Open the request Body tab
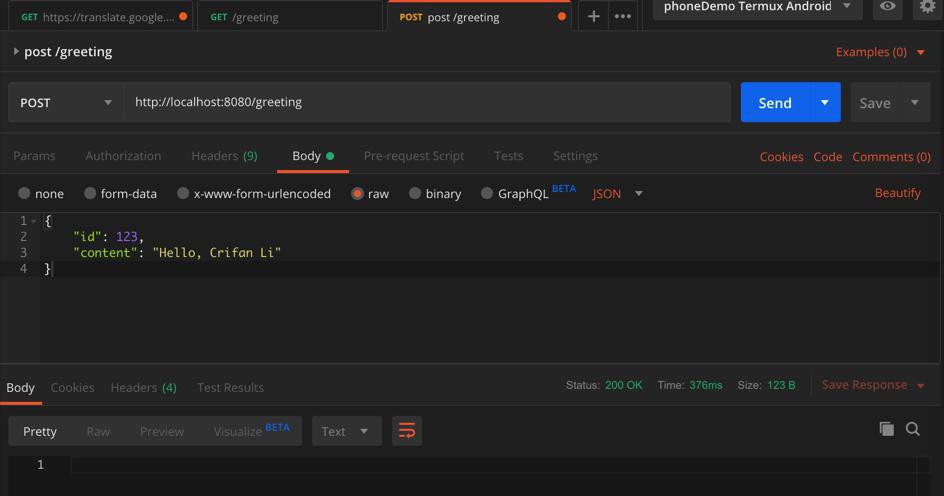Screen dimensions: 944x496 [312, 156]
